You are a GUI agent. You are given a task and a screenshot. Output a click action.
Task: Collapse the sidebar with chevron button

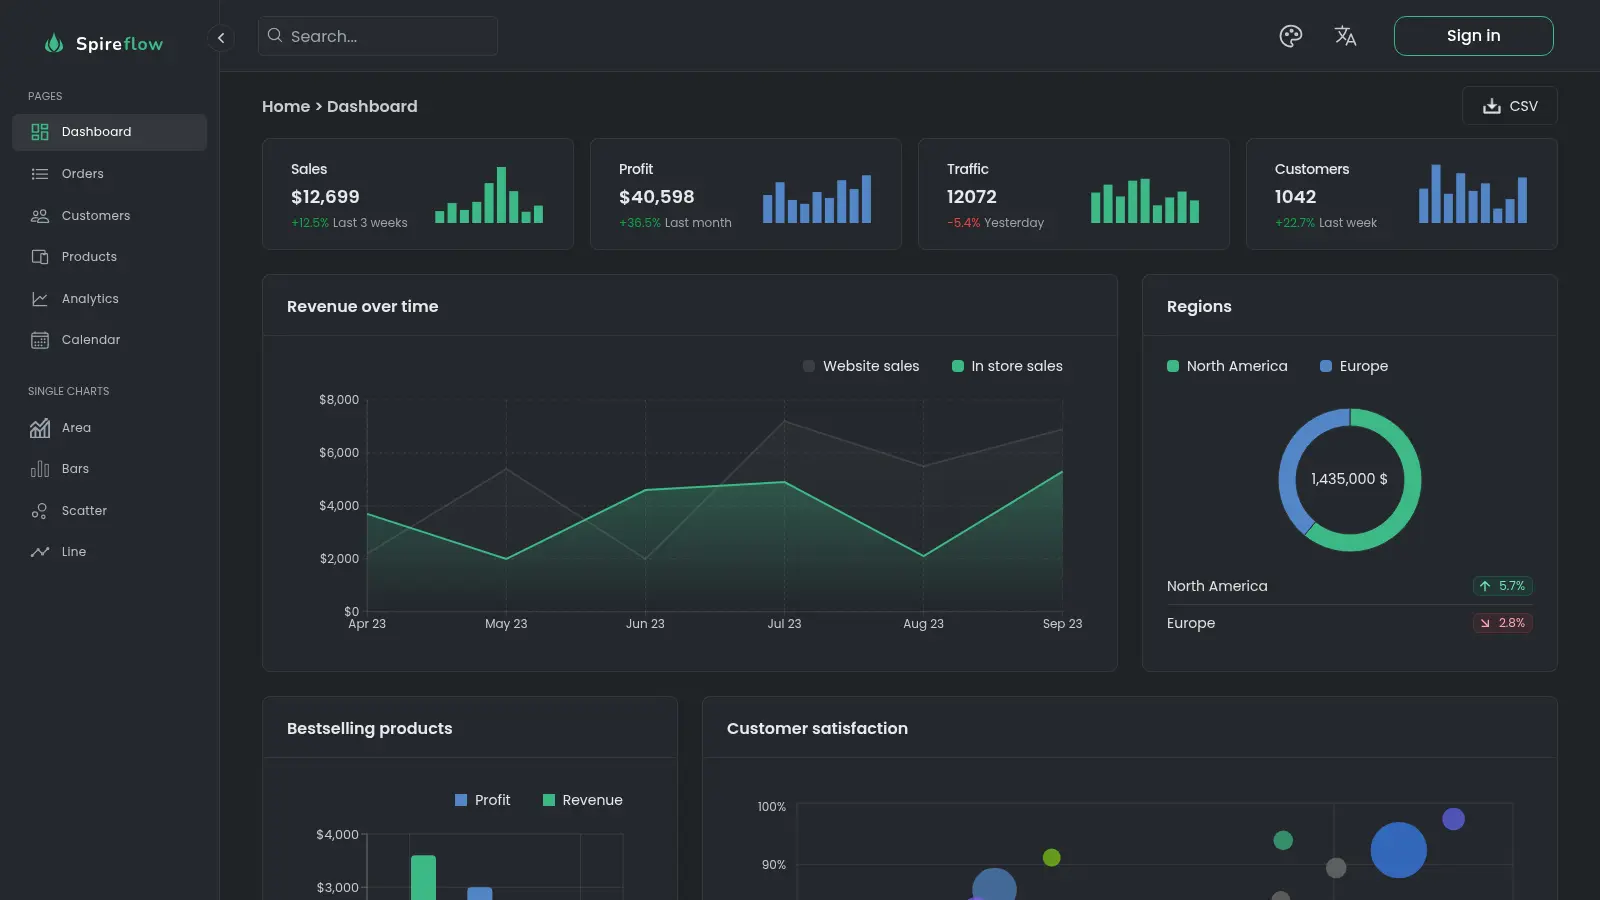click(221, 38)
